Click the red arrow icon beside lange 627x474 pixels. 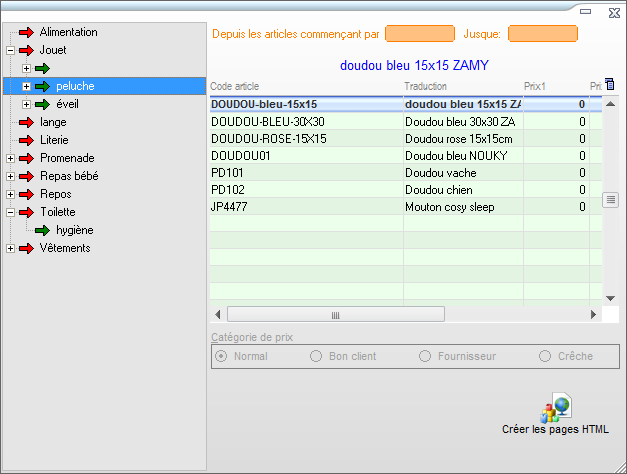pos(26,122)
